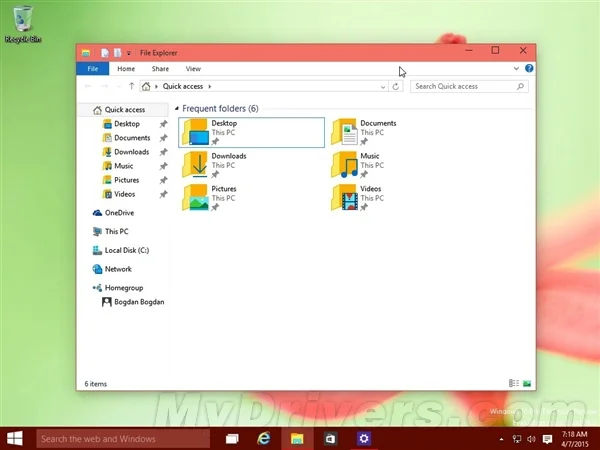
Task: Show hidden tray icons arrow
Action: pos(501,439)
